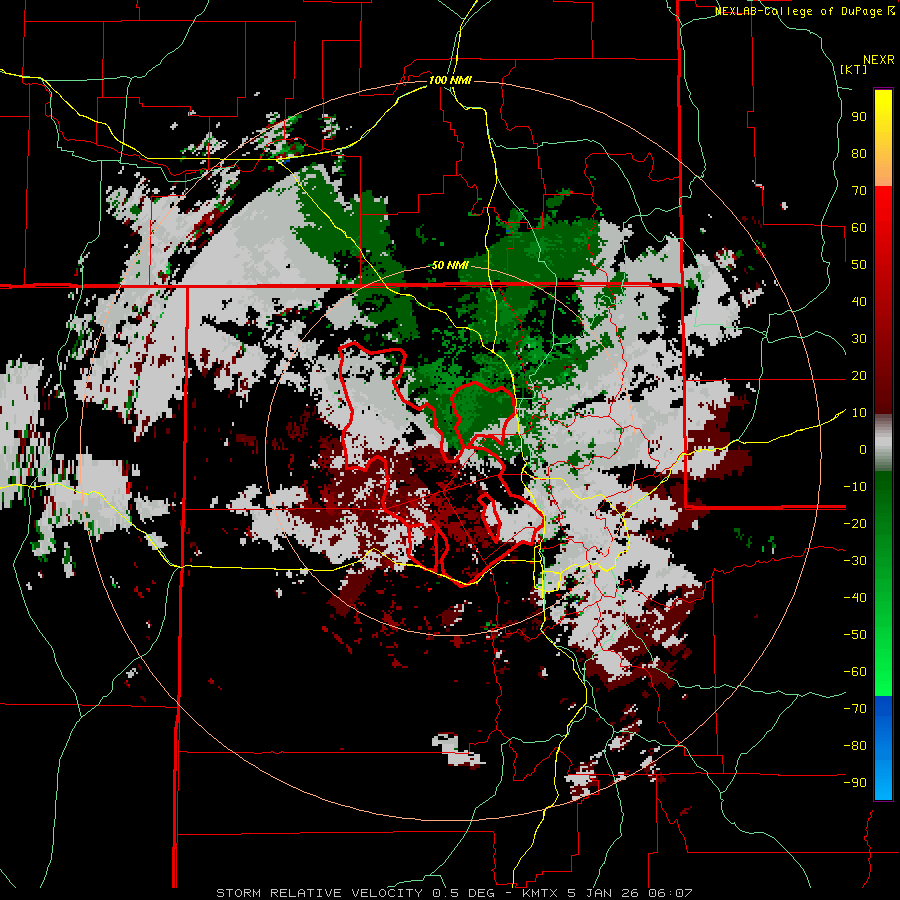Click the -40 value on velocity scale

(x=855, y=598)
